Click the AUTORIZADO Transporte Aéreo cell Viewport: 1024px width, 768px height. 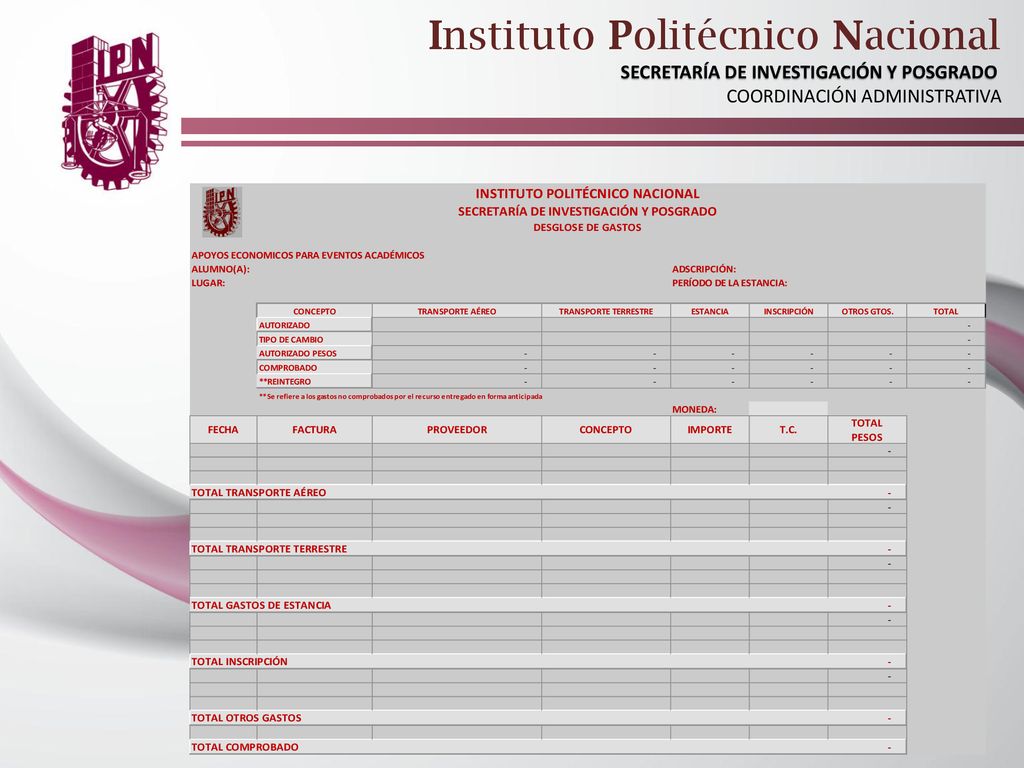click(456, 325)
